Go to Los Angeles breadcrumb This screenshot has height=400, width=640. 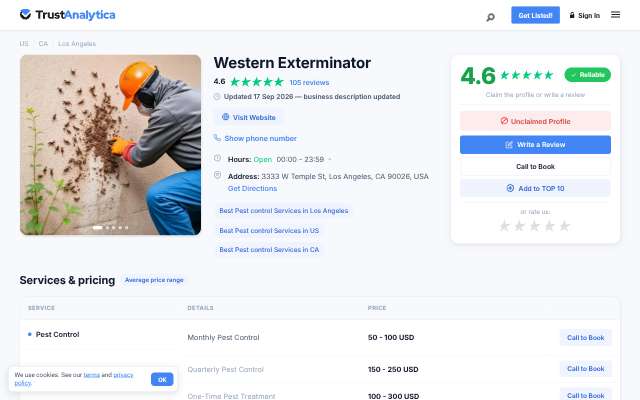click(x=77, y=44)
